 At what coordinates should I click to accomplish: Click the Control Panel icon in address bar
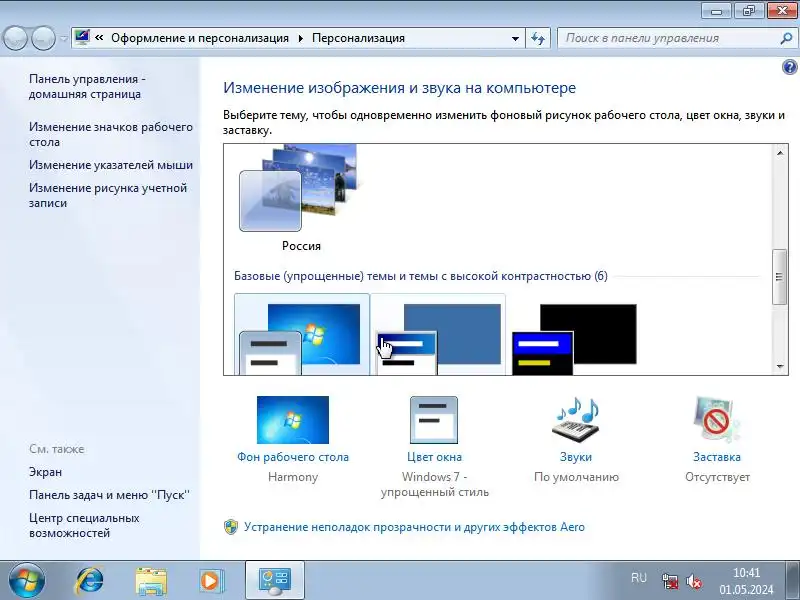[x=82, y=38]
